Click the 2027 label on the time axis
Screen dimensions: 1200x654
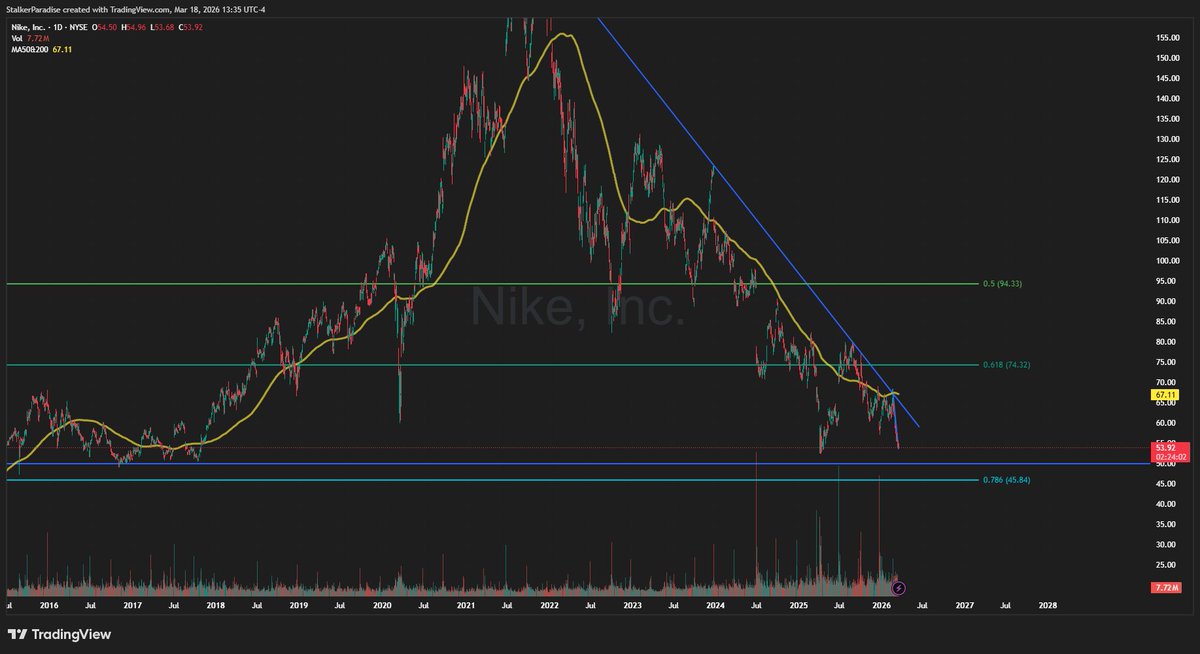tap(965, 605)
